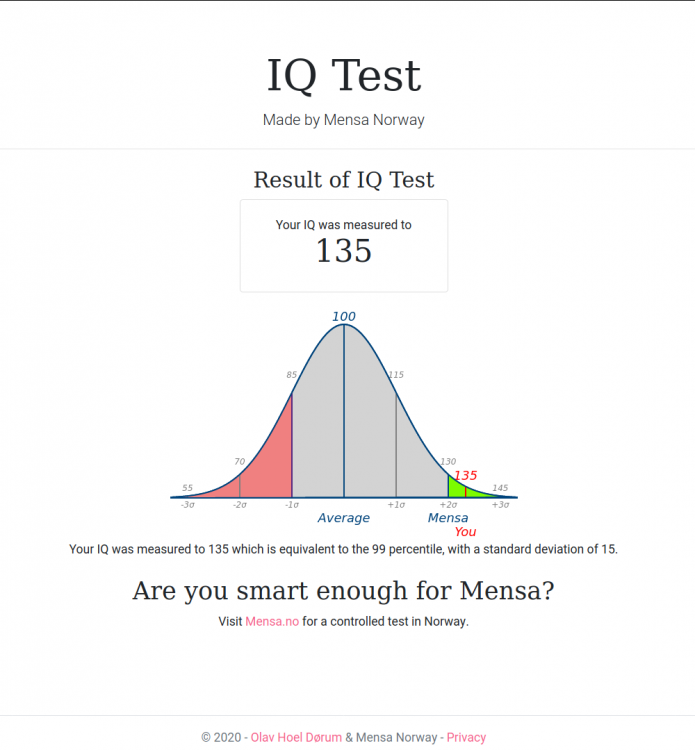695x750 pixels.
Task: Click the red "You" marker label
Action: [x=465, y=532]
